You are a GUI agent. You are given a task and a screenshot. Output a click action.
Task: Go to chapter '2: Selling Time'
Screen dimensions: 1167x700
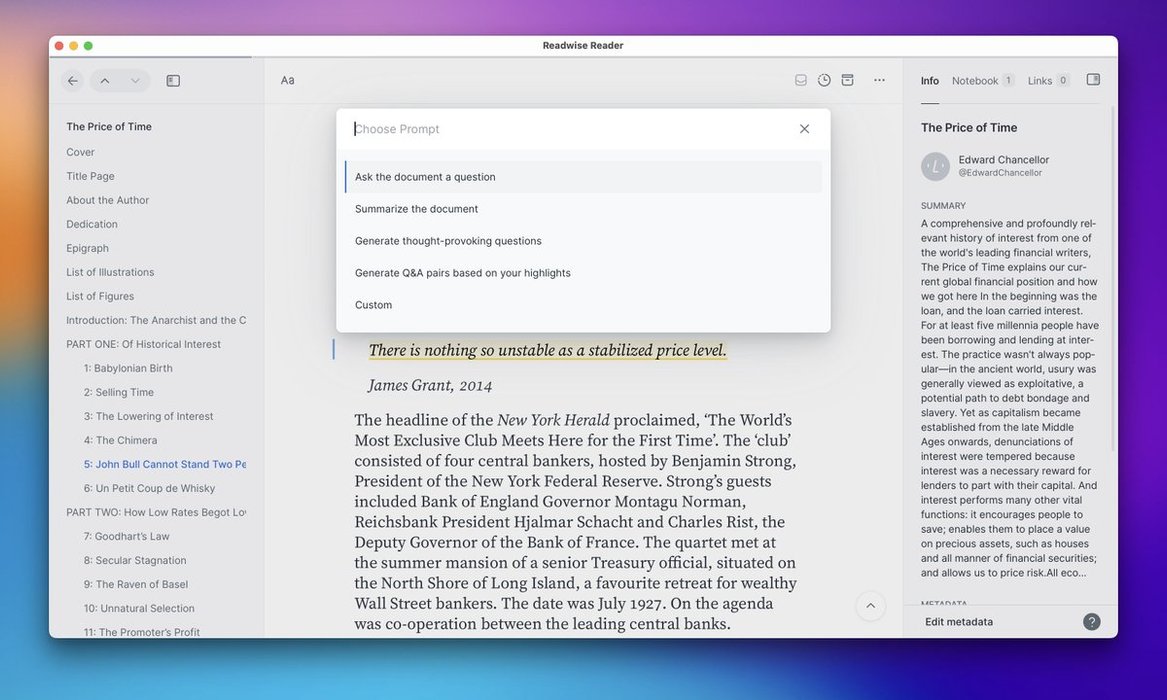click(118, 392)
